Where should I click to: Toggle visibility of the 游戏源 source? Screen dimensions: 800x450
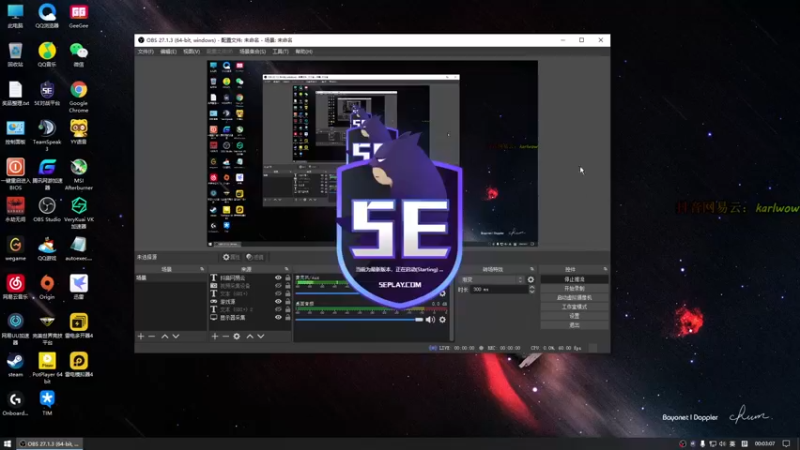[x=278, y=302]
